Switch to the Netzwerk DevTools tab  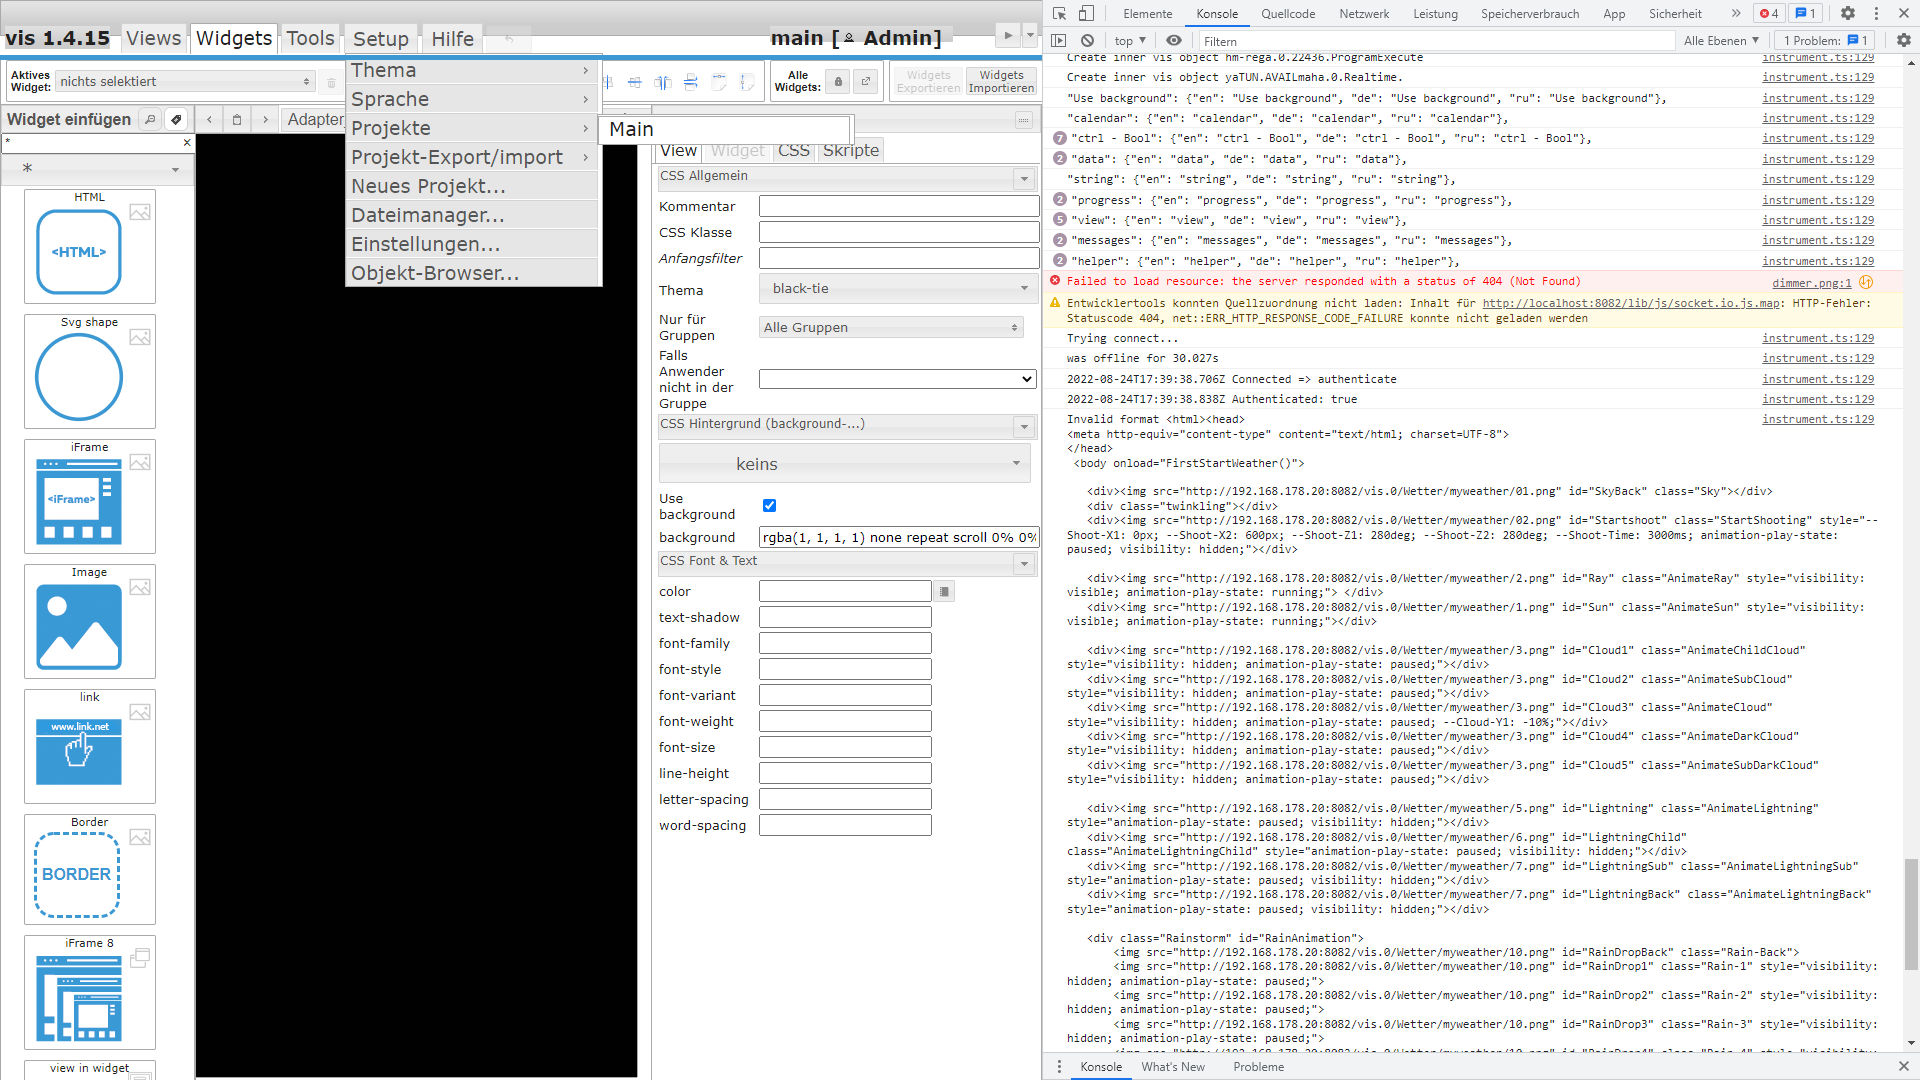1364,14
